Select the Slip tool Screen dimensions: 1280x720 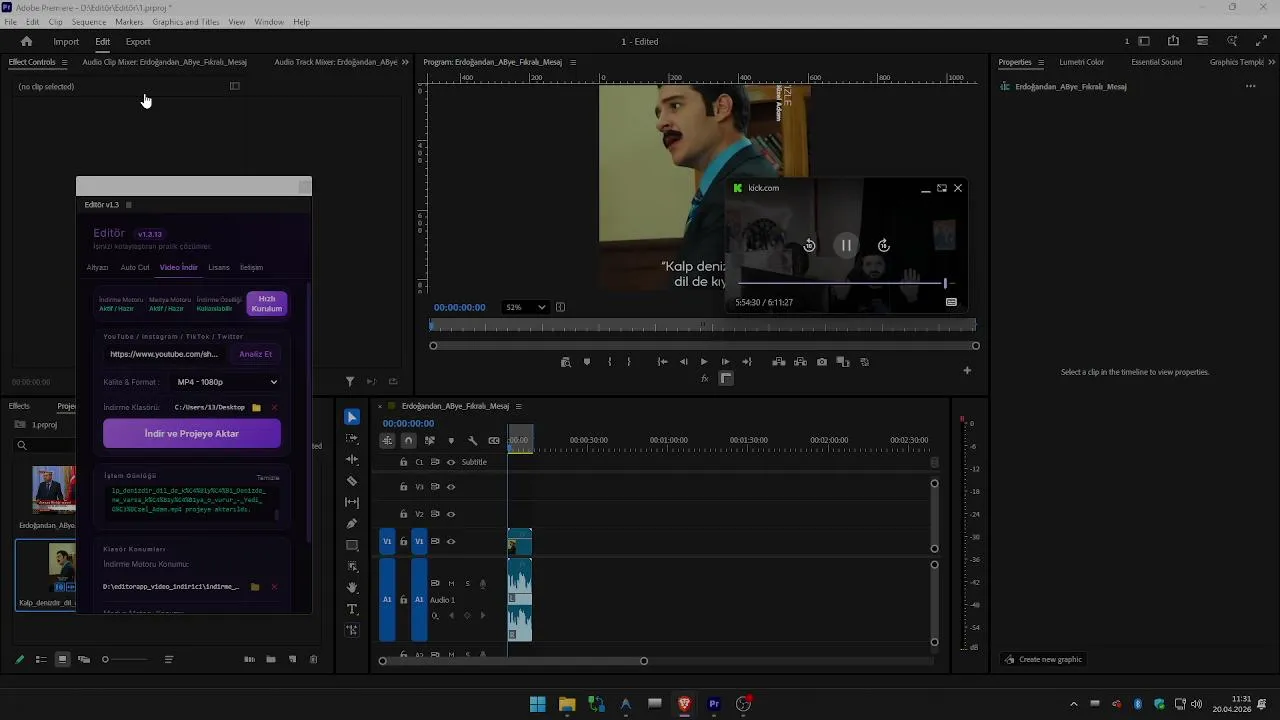pyautogui.click(x=352, y=502)
